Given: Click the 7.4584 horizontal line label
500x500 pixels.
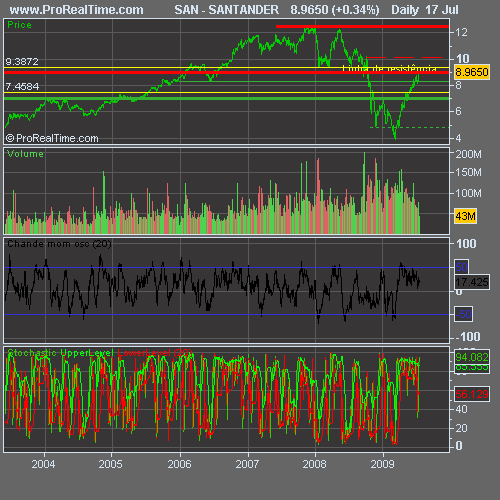Looking at the screenshot, I should [22, 86].
